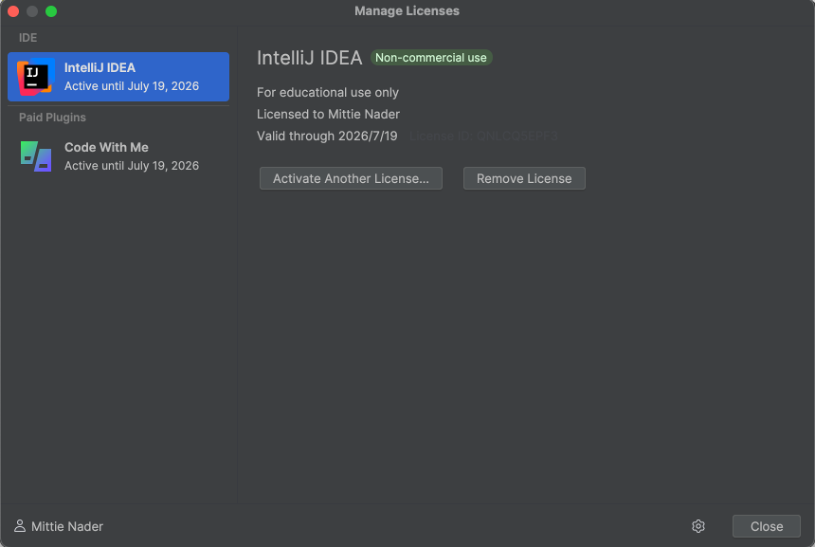The width and height of the screenshot is (816, 548).
Task: Click the Paid Plugins section header
Action: (x=52, y=117)
